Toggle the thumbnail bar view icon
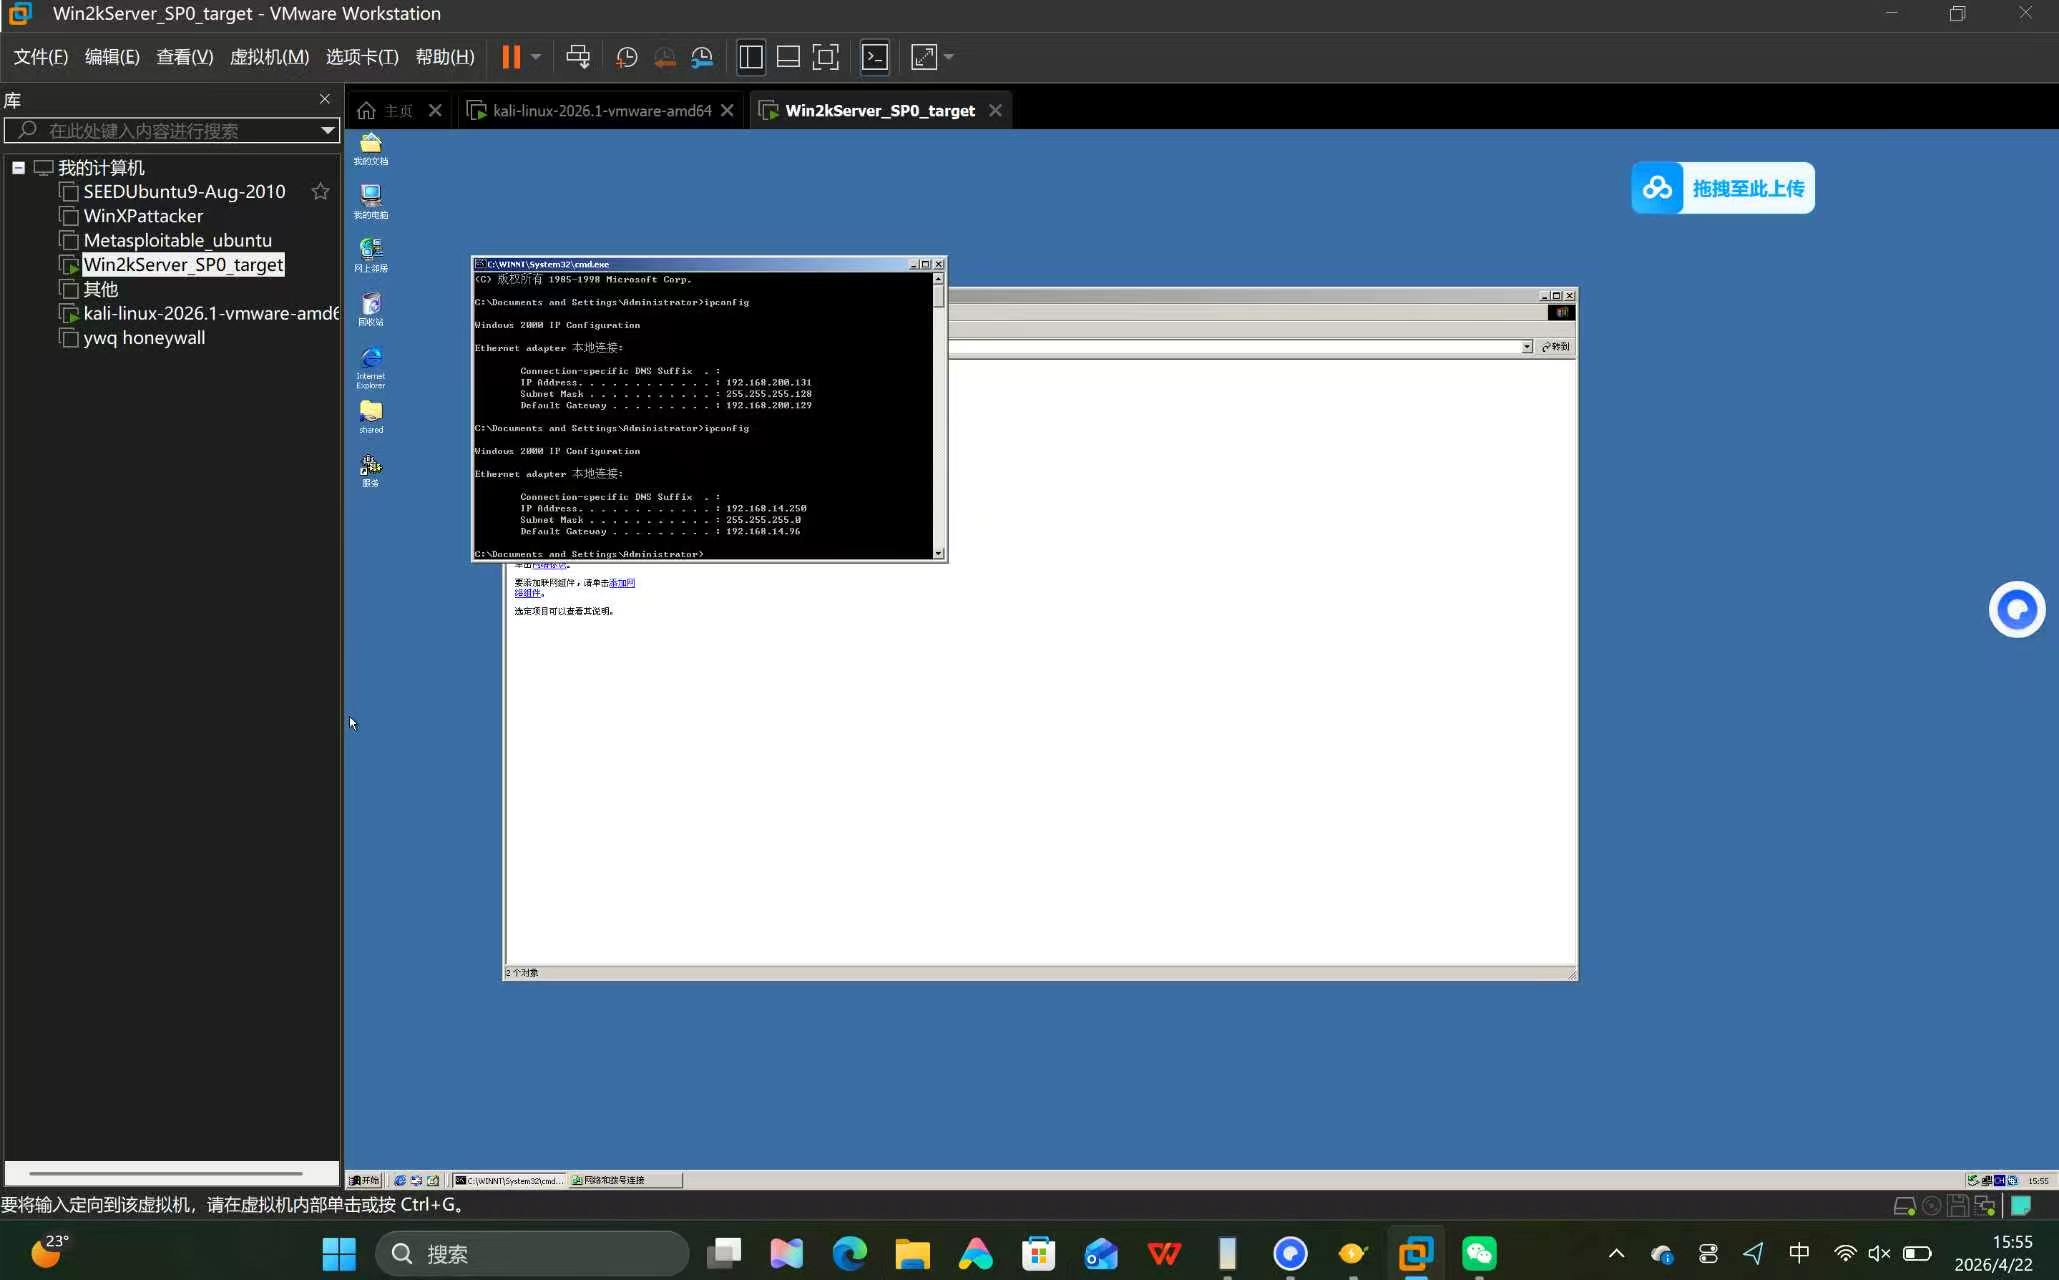Image resolution: width=2059 pixels, height=1280 pixels. click(x=788, y=57)
